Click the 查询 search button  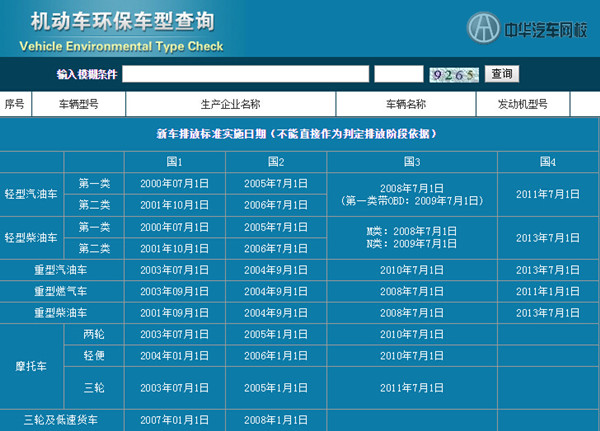pyautogui.click(x=501, y=74)
